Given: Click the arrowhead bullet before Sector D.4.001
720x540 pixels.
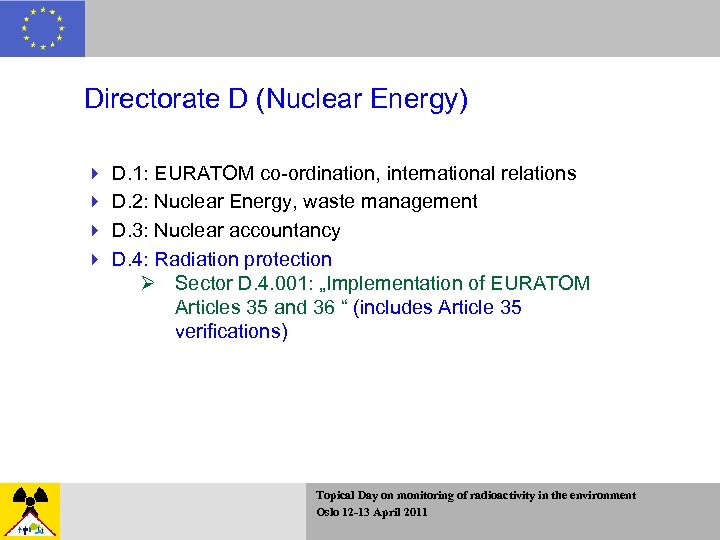Looking at the screenshot, I should pyautogui.click(x=148, y=283).
